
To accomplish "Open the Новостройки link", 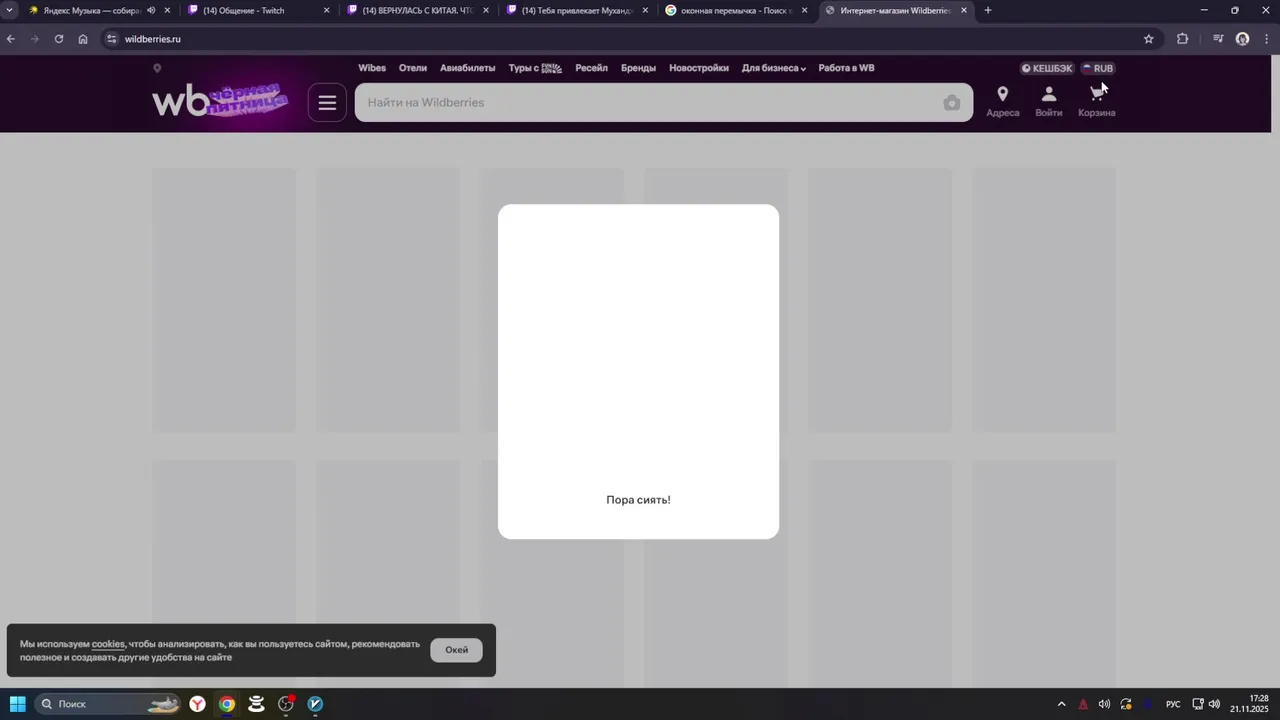I will (x=699, y=68).
